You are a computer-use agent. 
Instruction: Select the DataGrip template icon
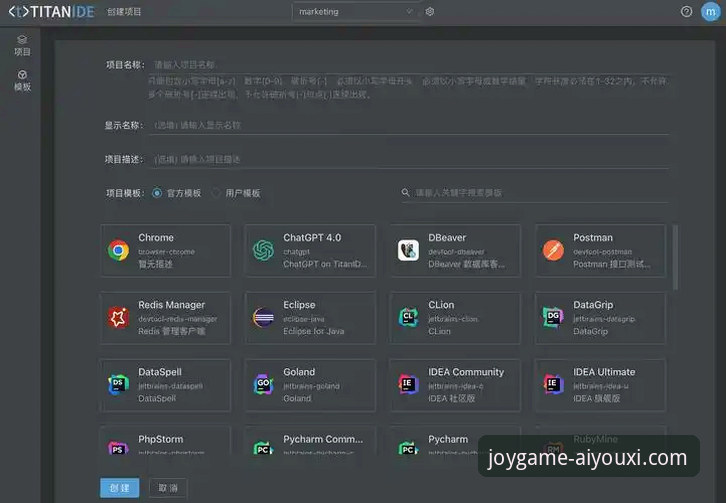point(553,317)
